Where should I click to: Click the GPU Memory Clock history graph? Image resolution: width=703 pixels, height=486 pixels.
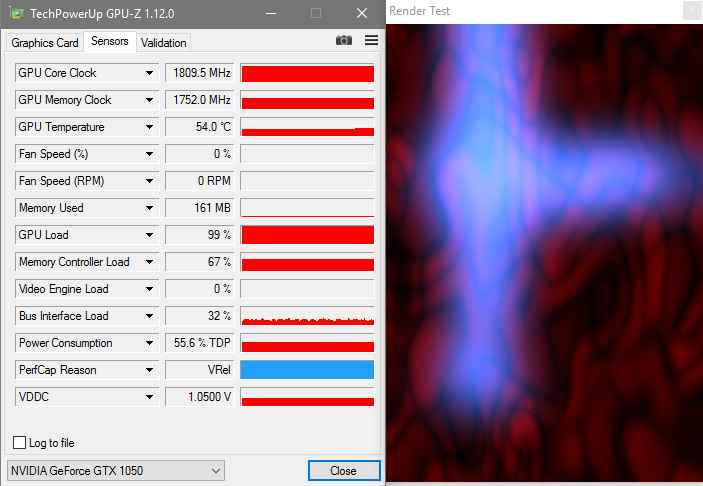tap(307, 100)
